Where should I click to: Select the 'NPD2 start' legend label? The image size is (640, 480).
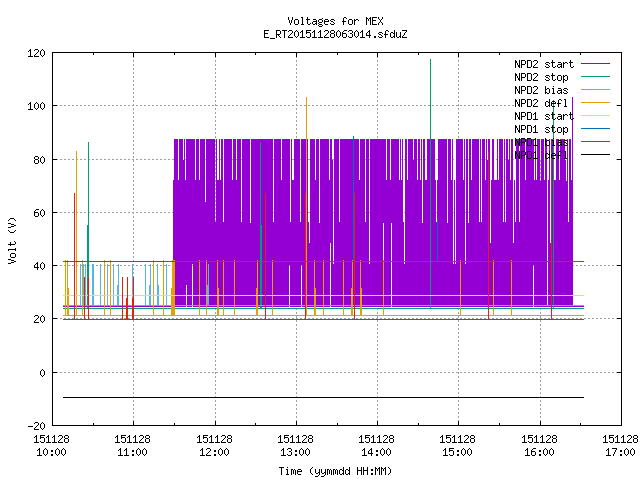[544, 64]
